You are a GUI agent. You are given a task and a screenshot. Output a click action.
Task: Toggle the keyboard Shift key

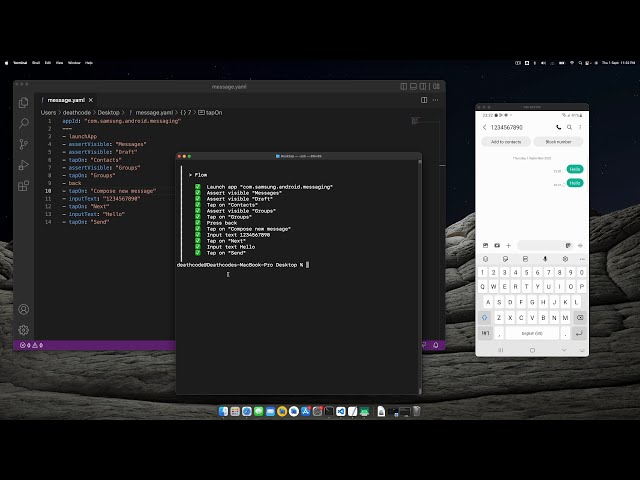pyautogui.click(x=484, y=317)
